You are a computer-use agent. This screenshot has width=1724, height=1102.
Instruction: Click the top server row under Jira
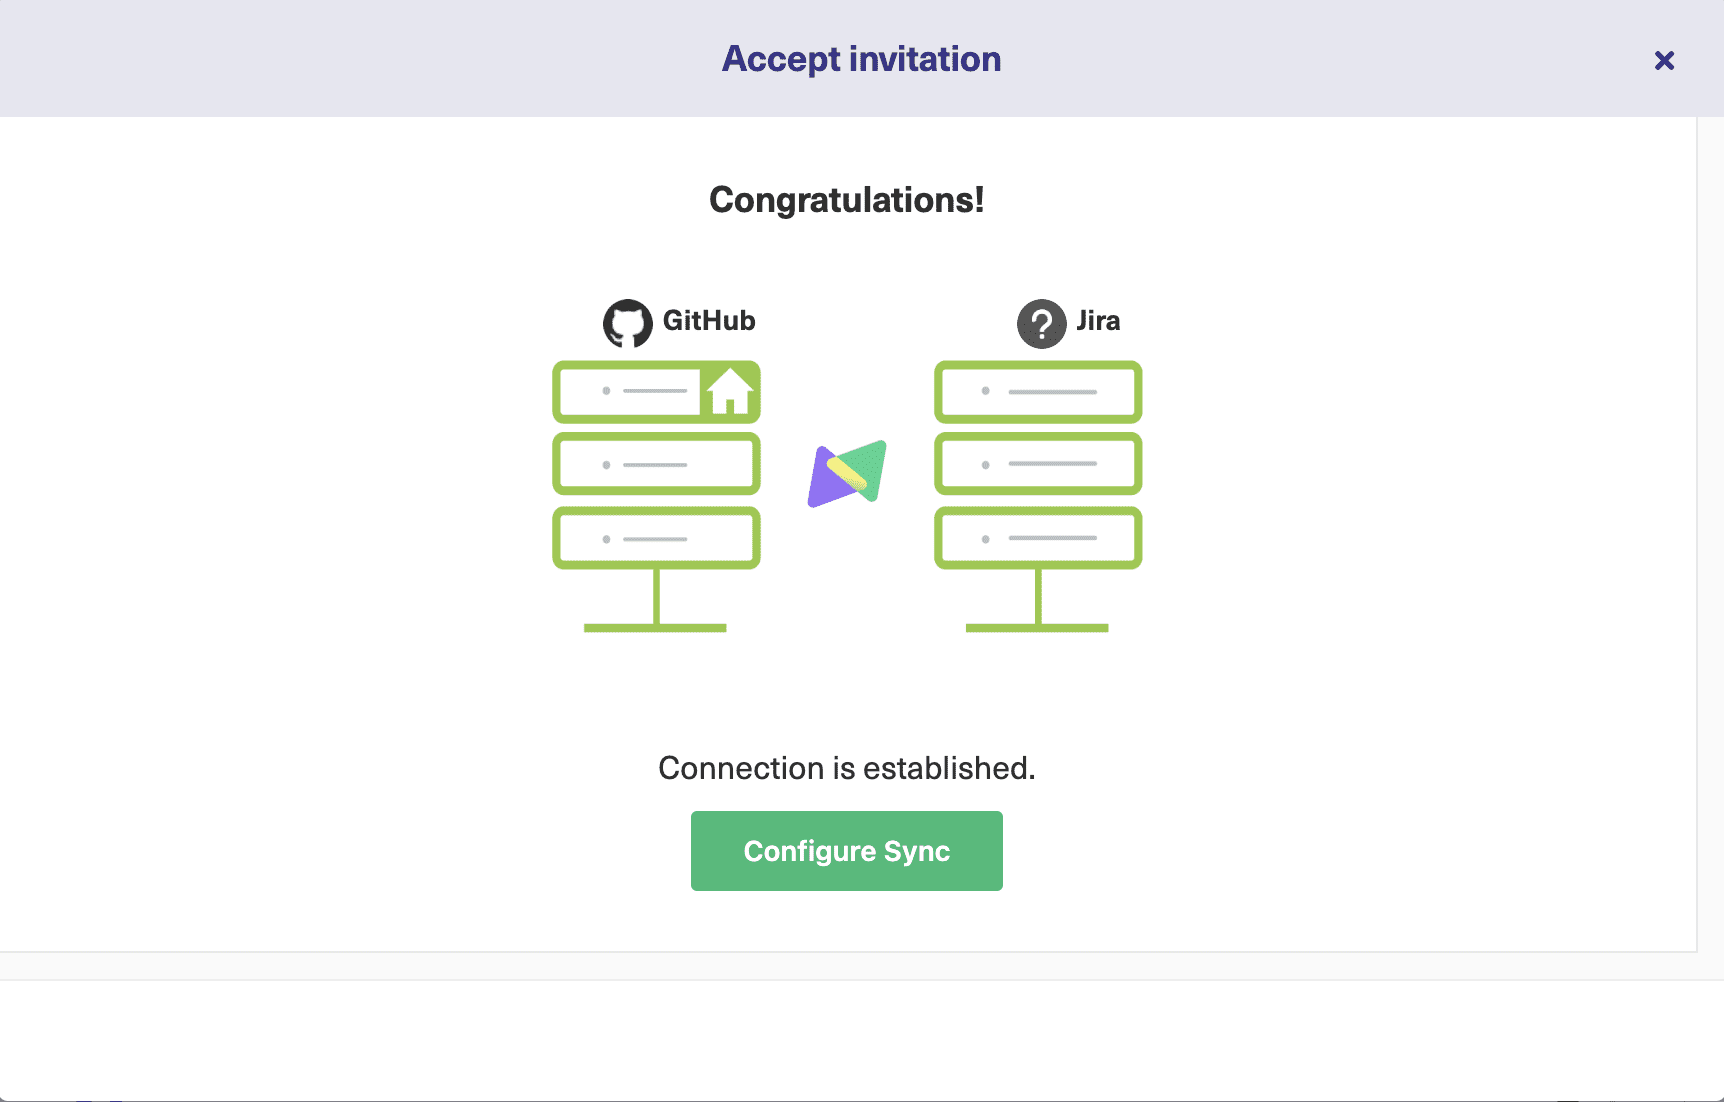(1037, 391)
